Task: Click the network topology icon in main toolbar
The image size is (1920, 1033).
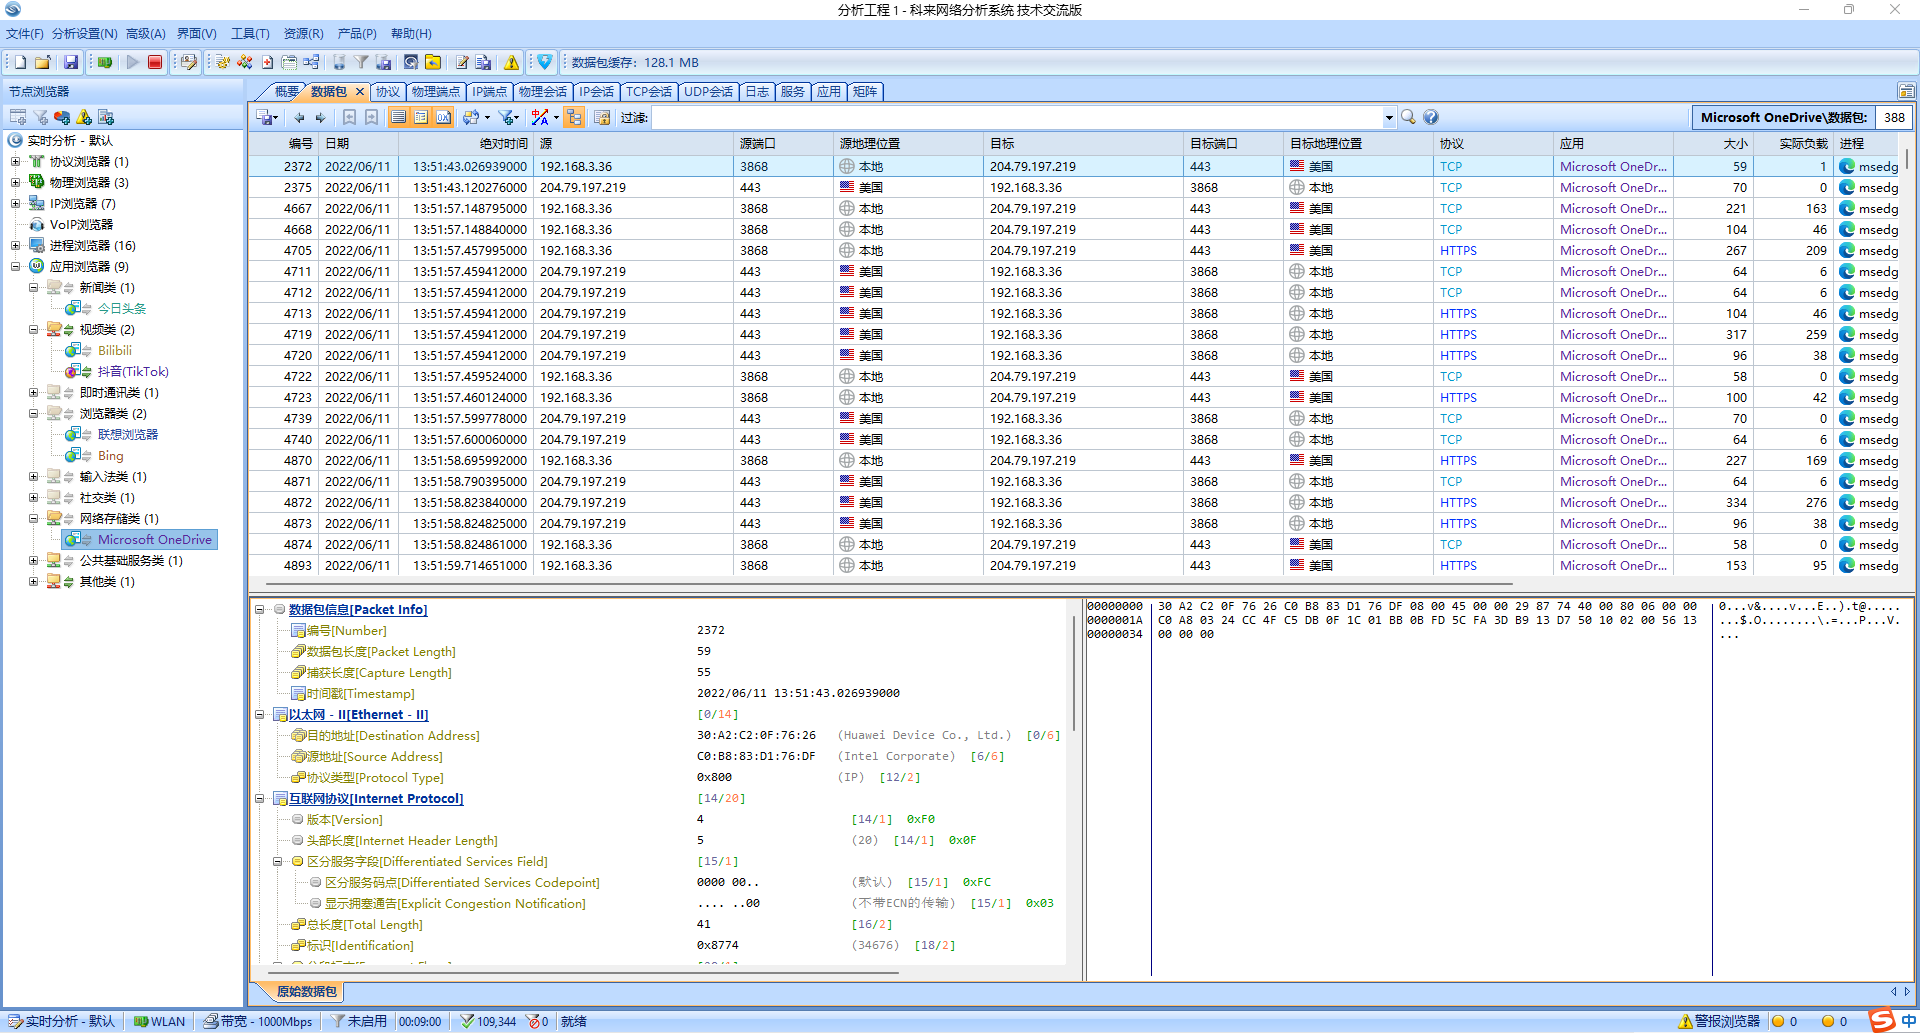Action: tap(311, 62)
